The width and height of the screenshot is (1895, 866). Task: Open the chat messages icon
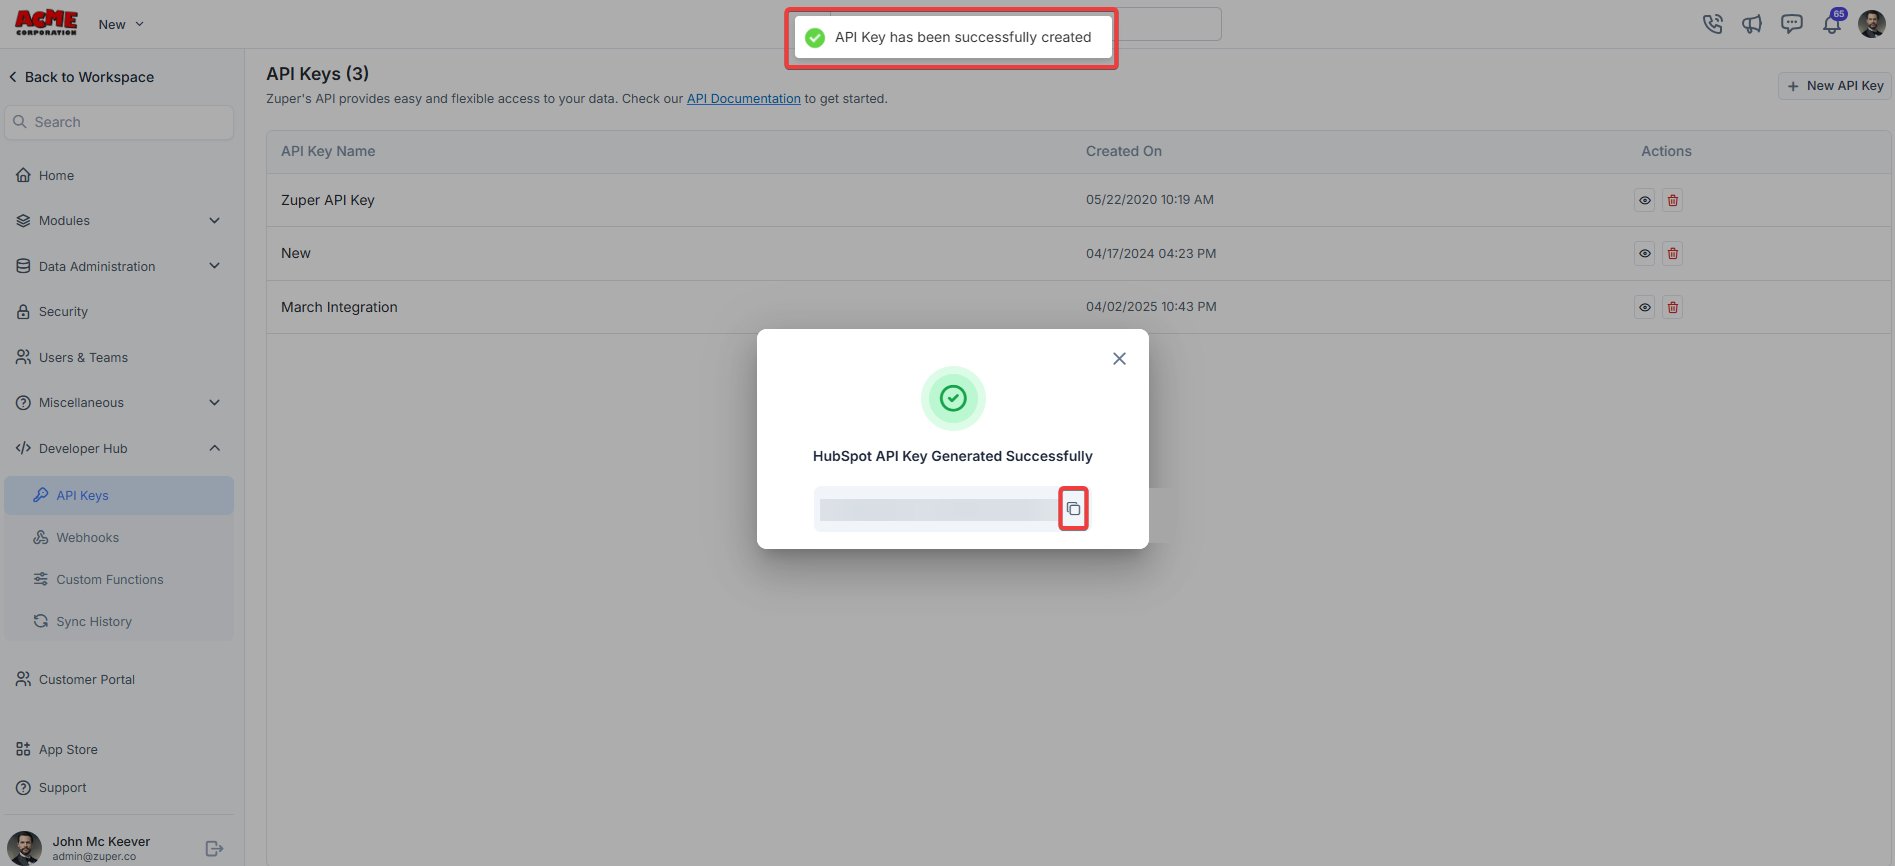(x=1792, y=24)
